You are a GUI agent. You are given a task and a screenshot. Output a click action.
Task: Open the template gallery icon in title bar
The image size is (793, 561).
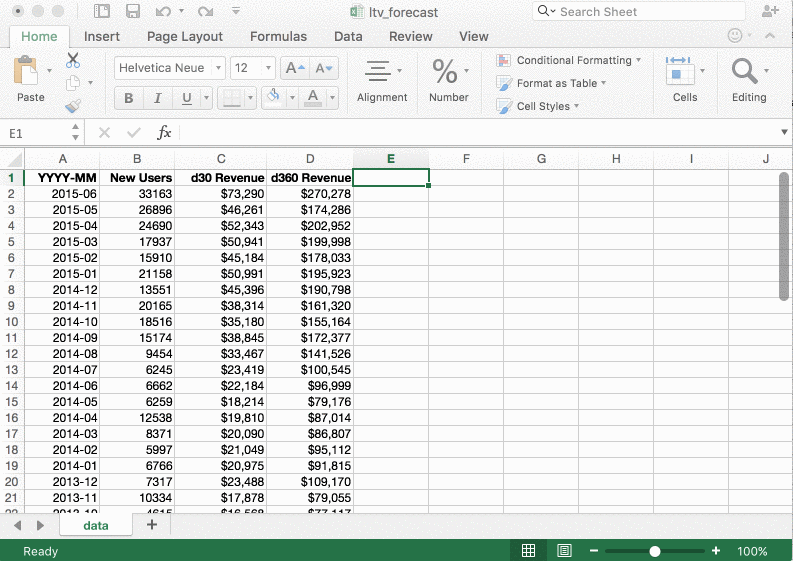click(102, 11)
